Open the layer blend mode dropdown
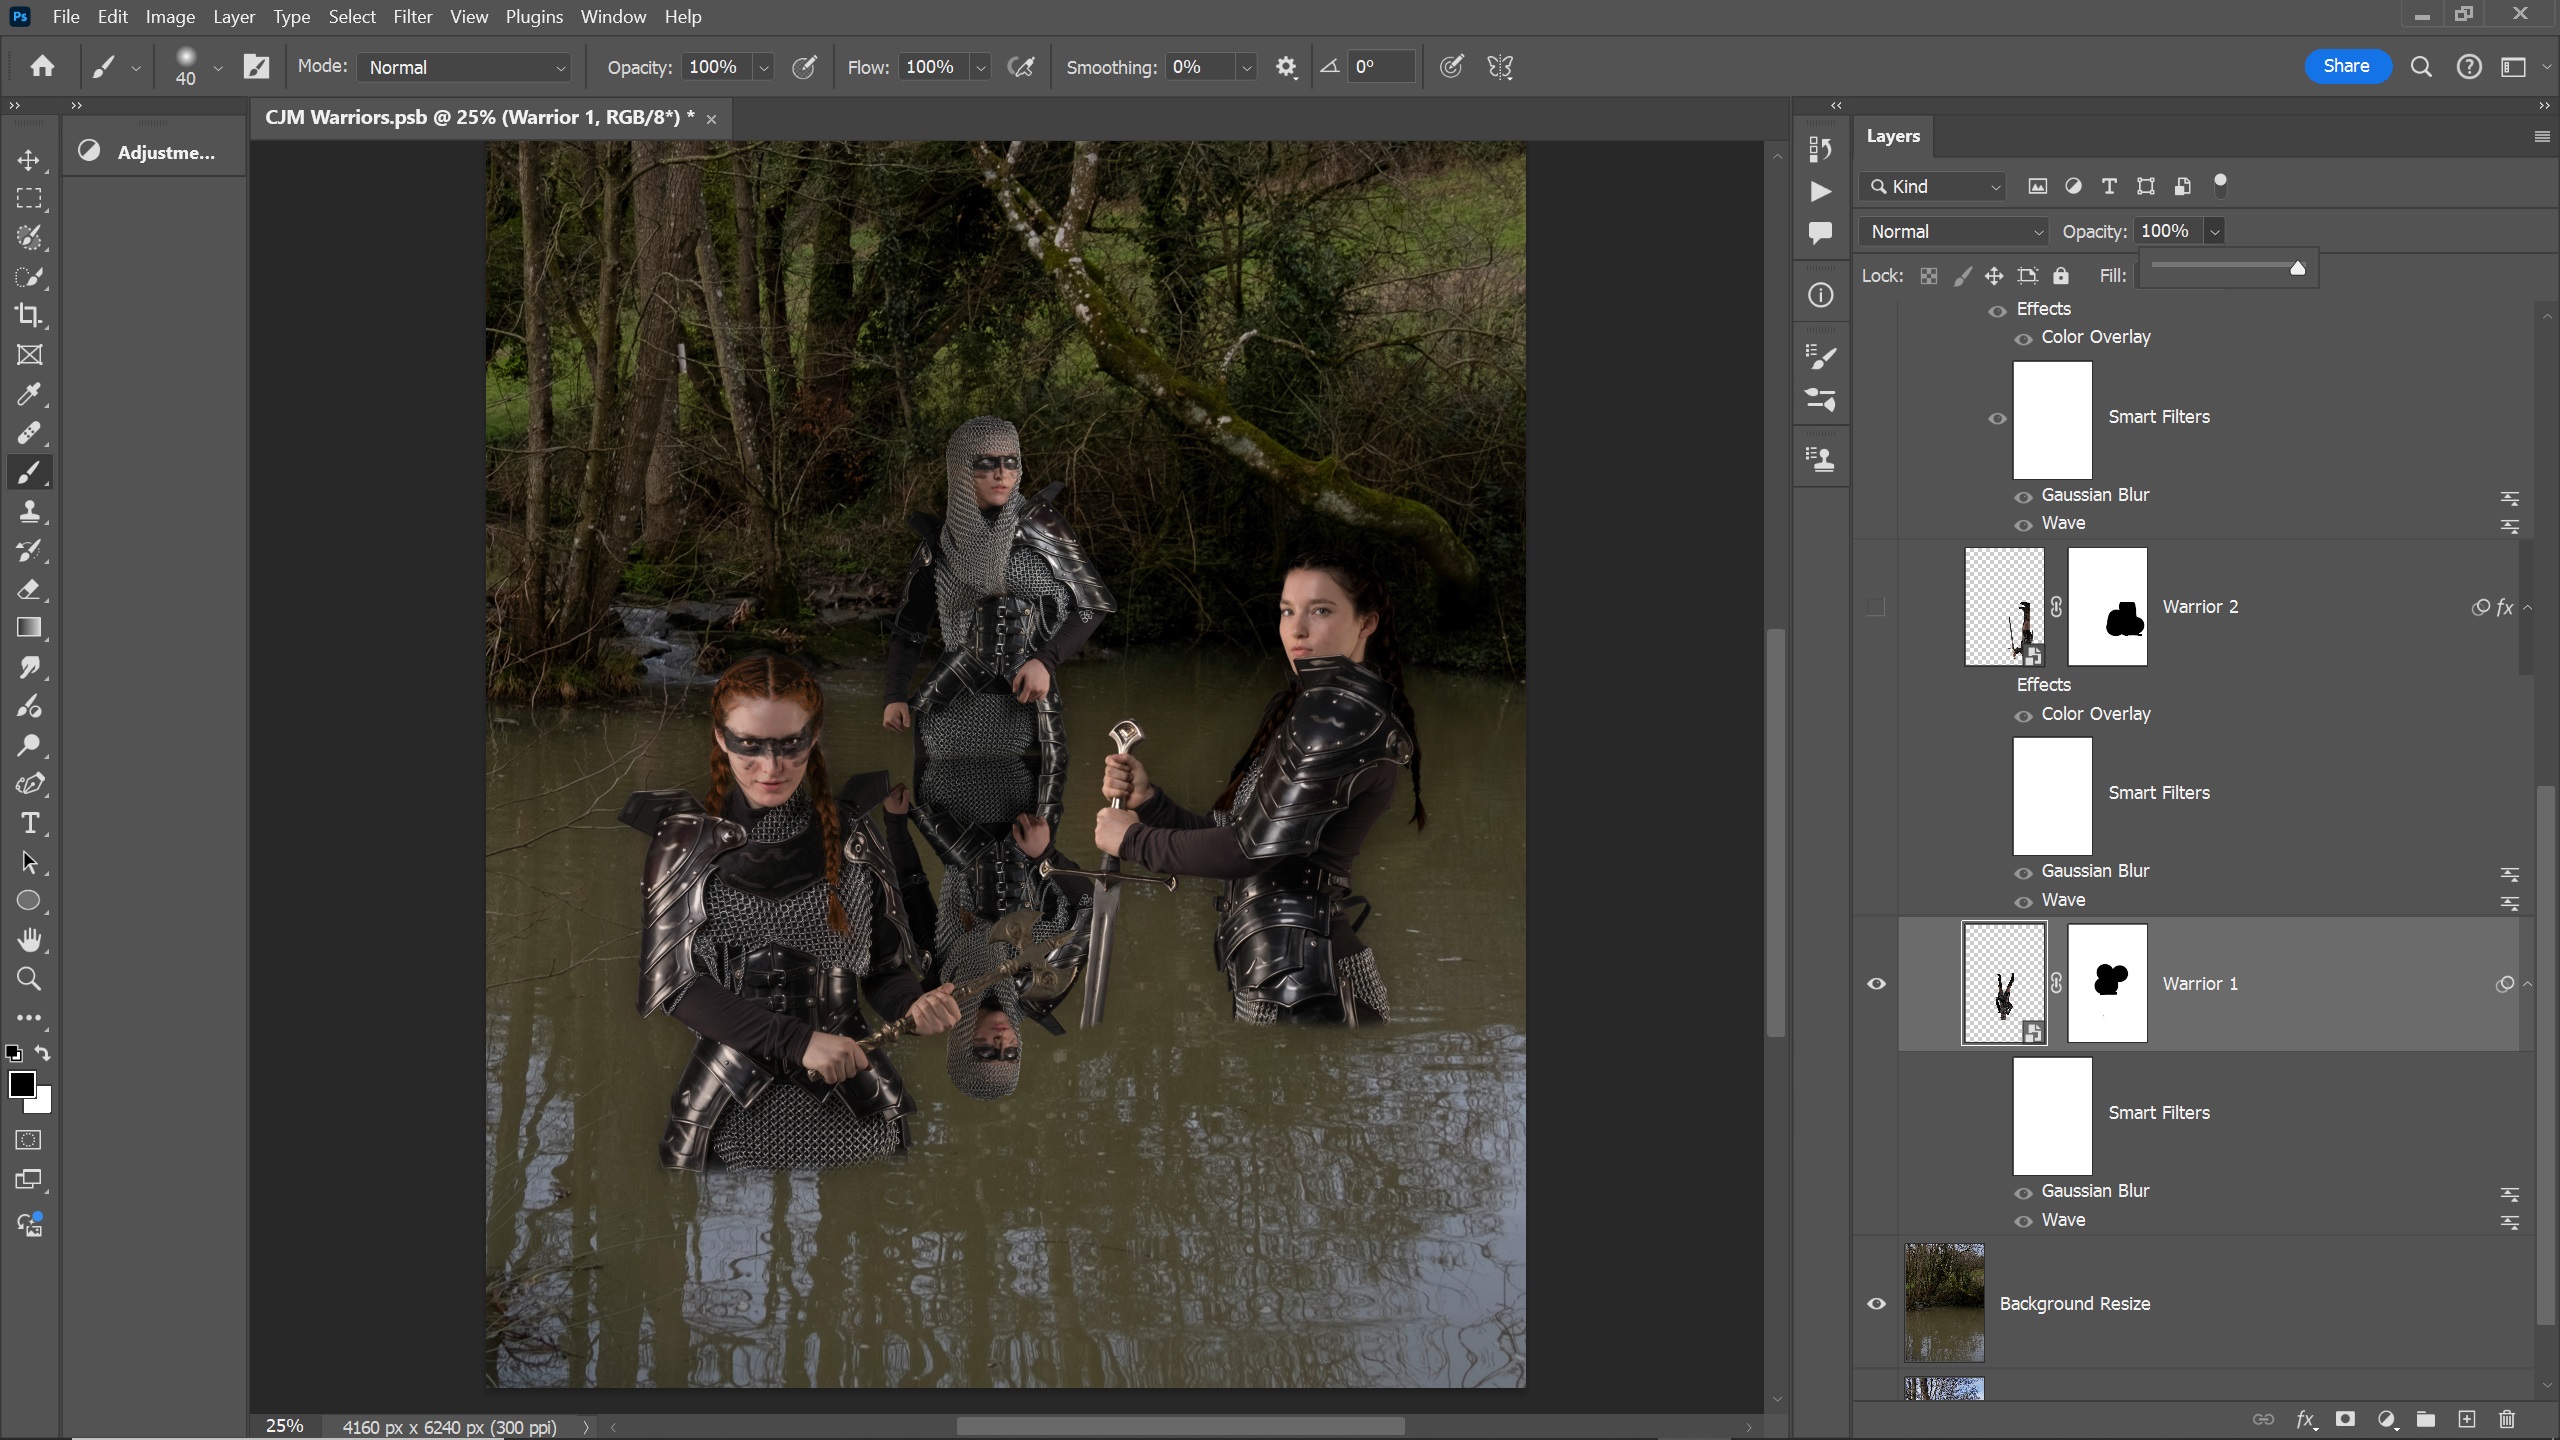The image size is (2560, 1440). pos(1954,232)
